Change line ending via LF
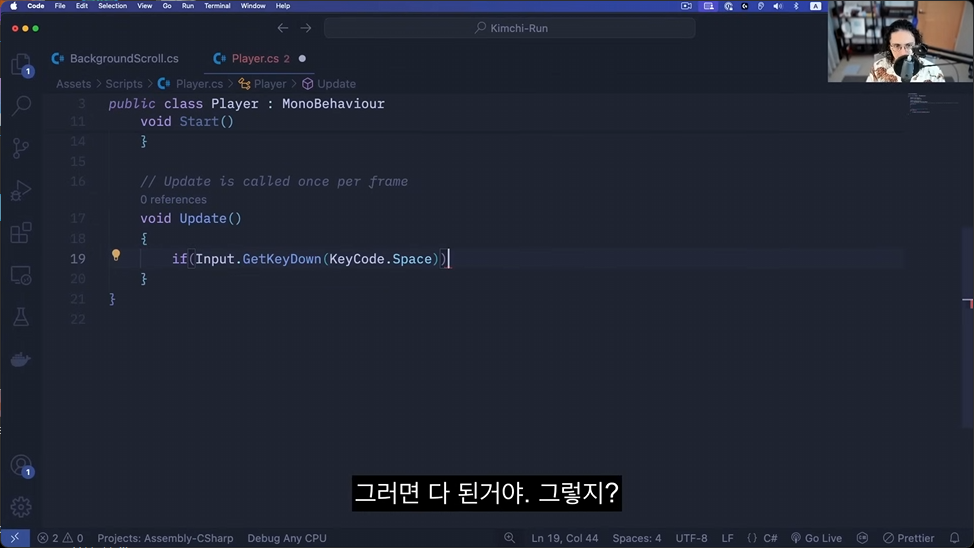The width and height of the screenshot is (974, 548). click(x=727, y=538)
